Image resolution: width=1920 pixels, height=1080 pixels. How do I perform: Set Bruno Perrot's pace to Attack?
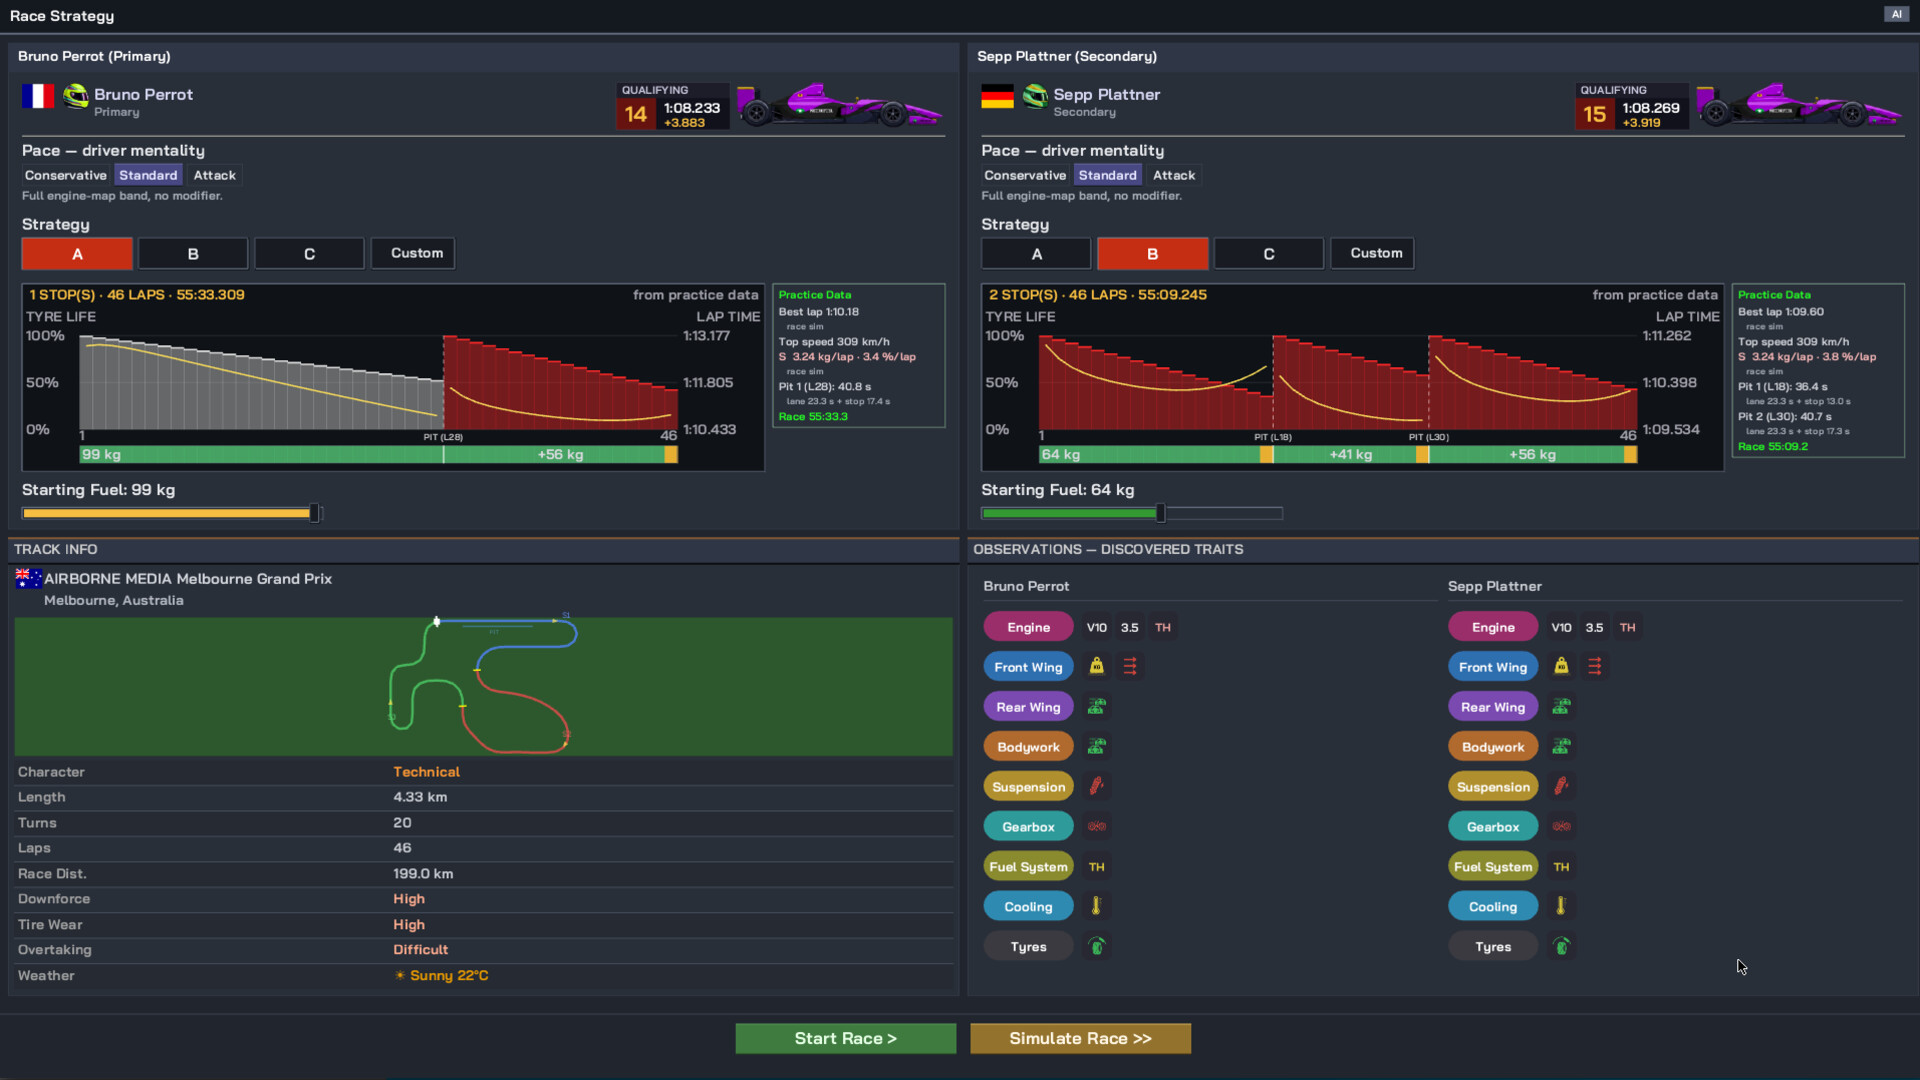(215, 175)
